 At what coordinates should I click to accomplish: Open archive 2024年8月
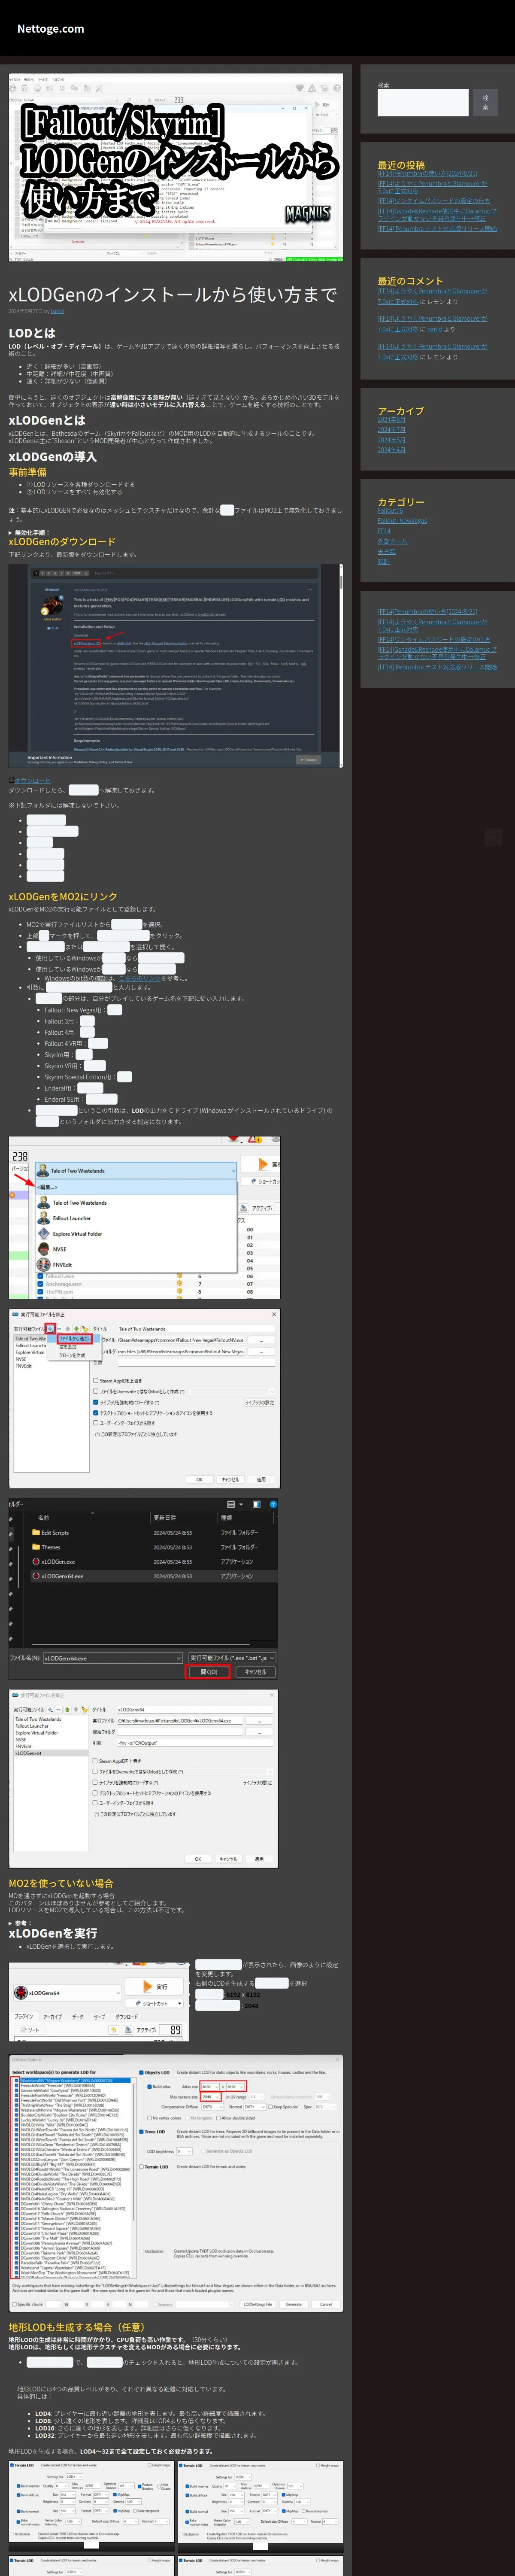[x=391, y=420]
